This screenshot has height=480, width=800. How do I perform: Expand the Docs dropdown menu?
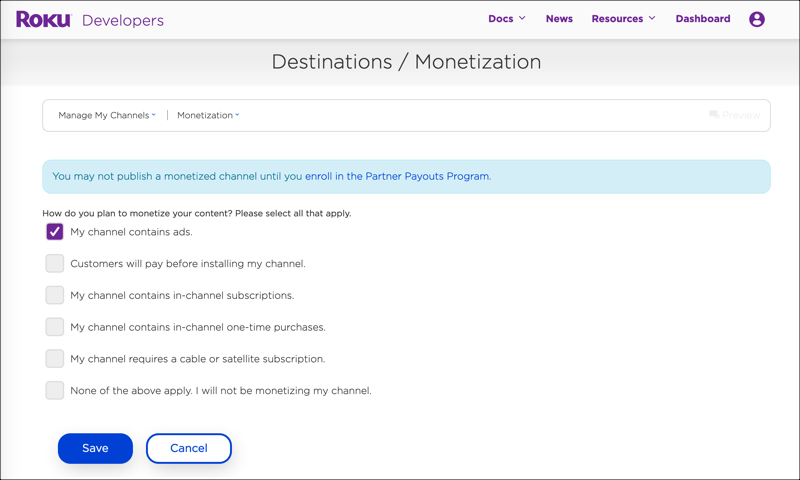pyautogui.click(x=506, y=19)
